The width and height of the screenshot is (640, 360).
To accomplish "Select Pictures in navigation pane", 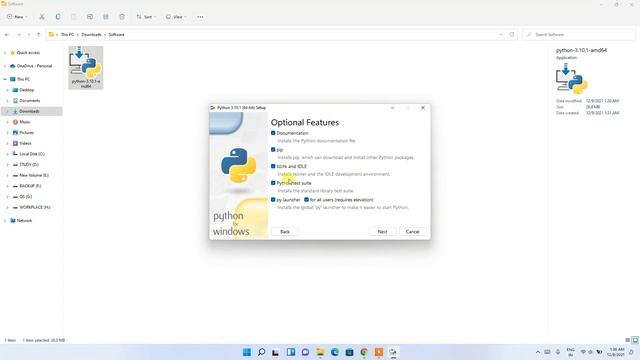I will [x=26, y=133].
